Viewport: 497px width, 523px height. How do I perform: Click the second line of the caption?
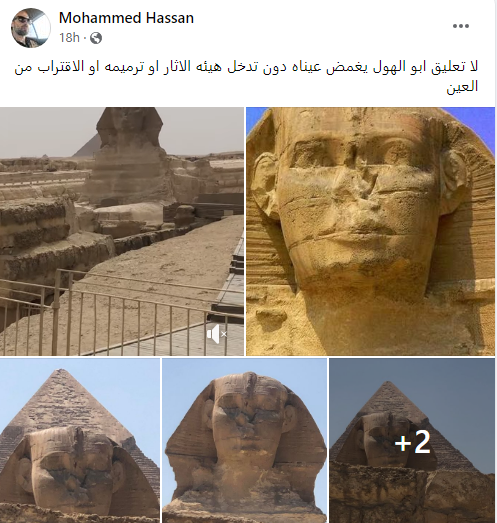pos(462,87)
